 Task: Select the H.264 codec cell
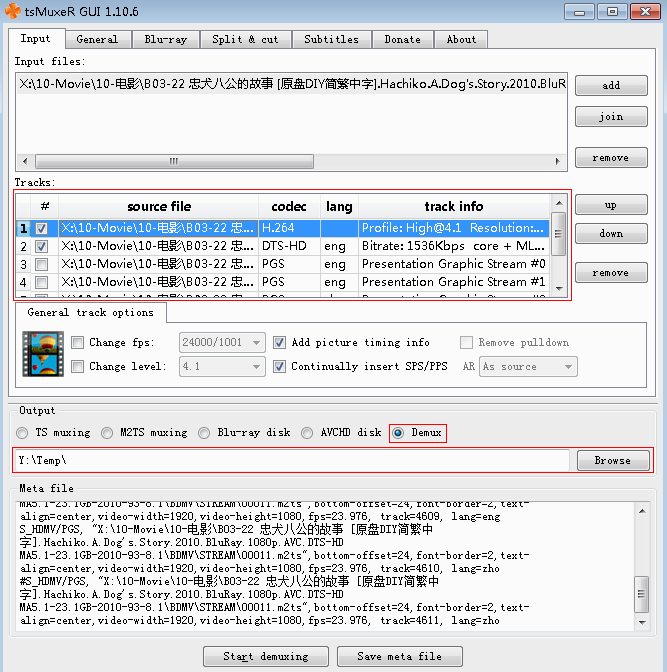point(289,228)
